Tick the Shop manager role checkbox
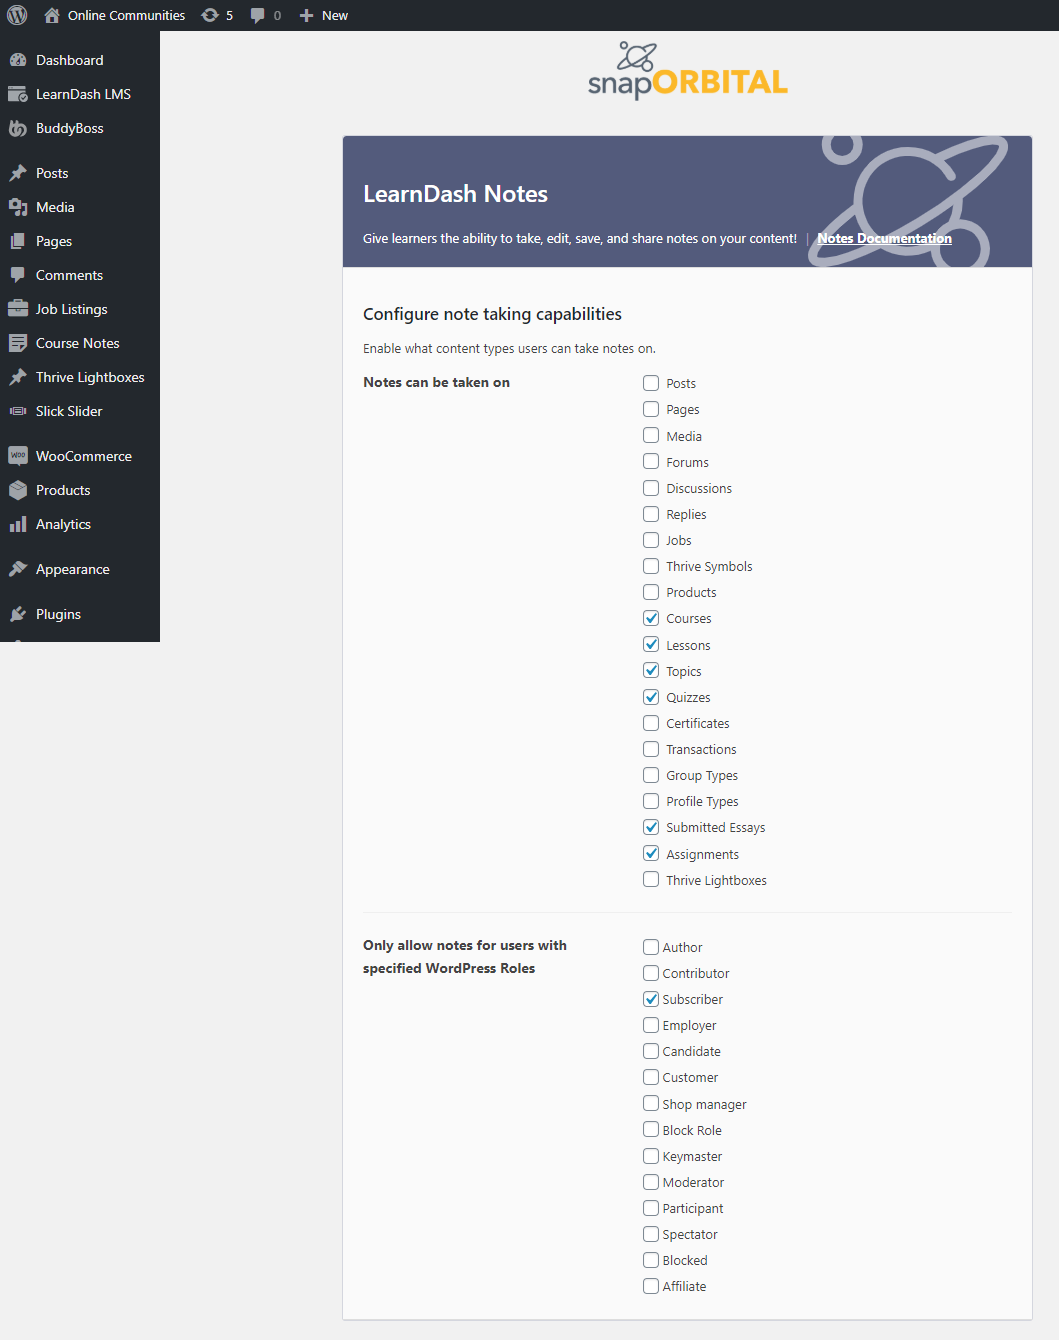Screen dimensions: 1059x1340 651,1103
